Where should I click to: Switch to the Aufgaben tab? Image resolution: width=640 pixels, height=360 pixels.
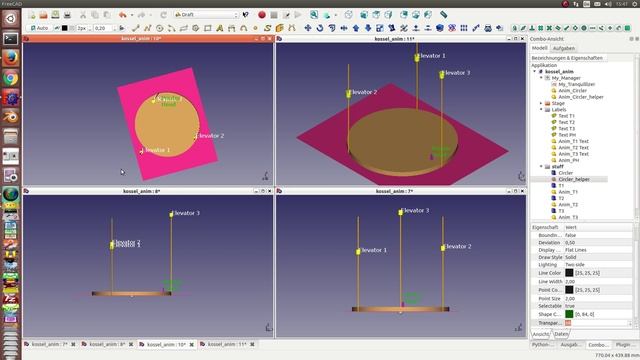[564, 48]
